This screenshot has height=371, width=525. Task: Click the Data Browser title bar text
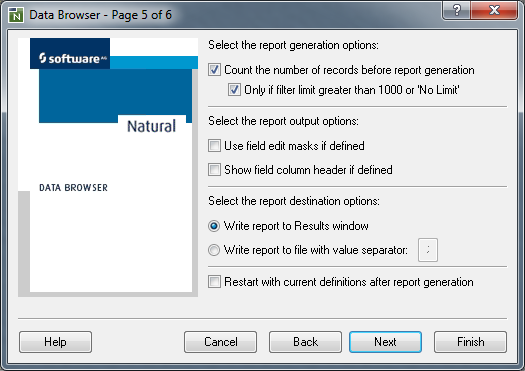tap(100, 15)
